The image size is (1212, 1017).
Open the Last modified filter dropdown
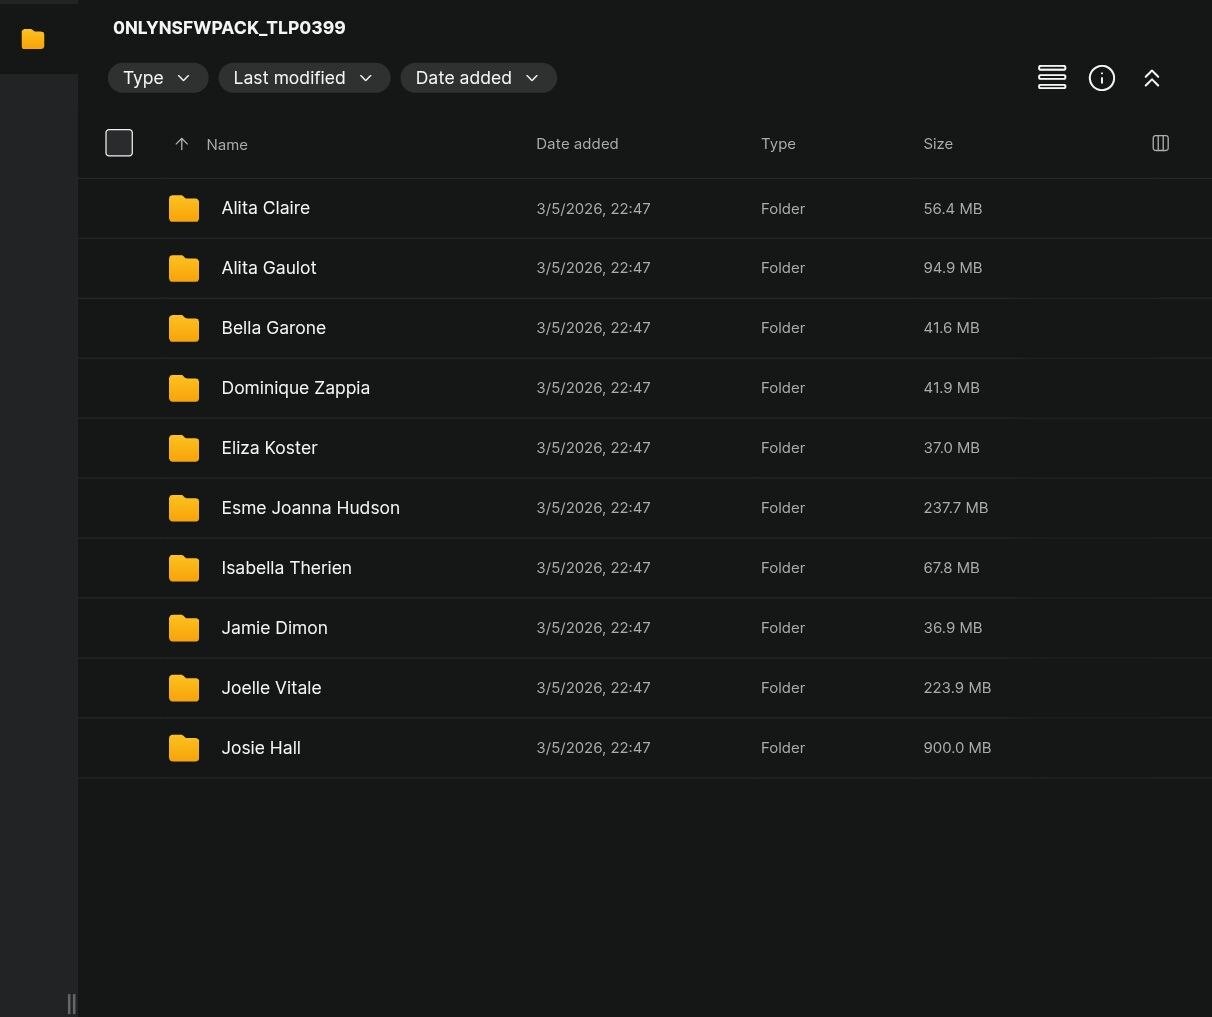(303, 78)
